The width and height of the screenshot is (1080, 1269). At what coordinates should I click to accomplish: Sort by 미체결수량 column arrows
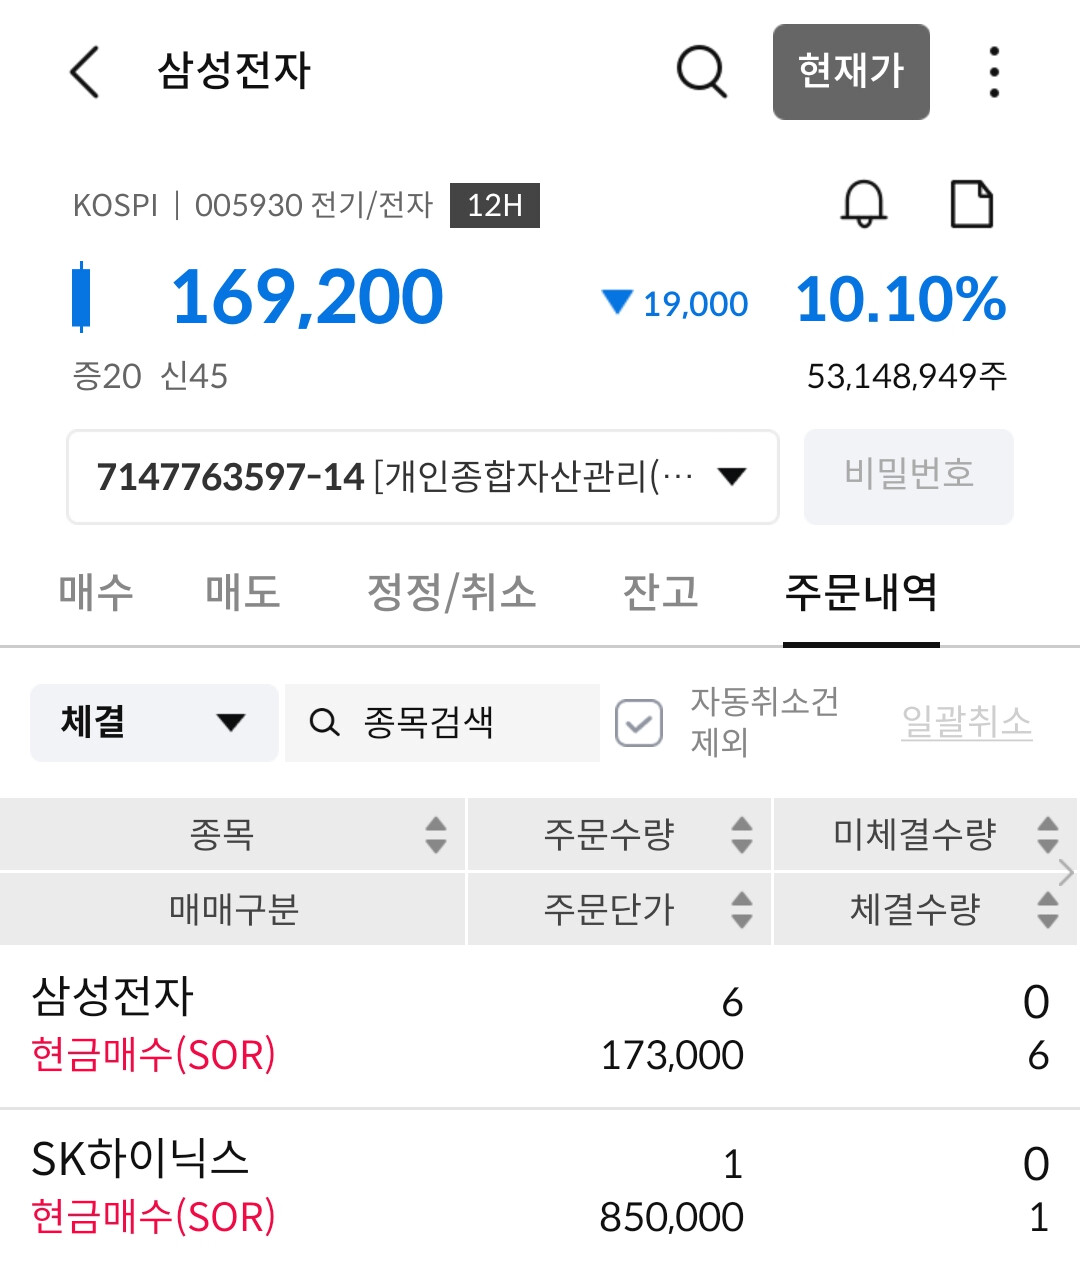pos(1047,834)
